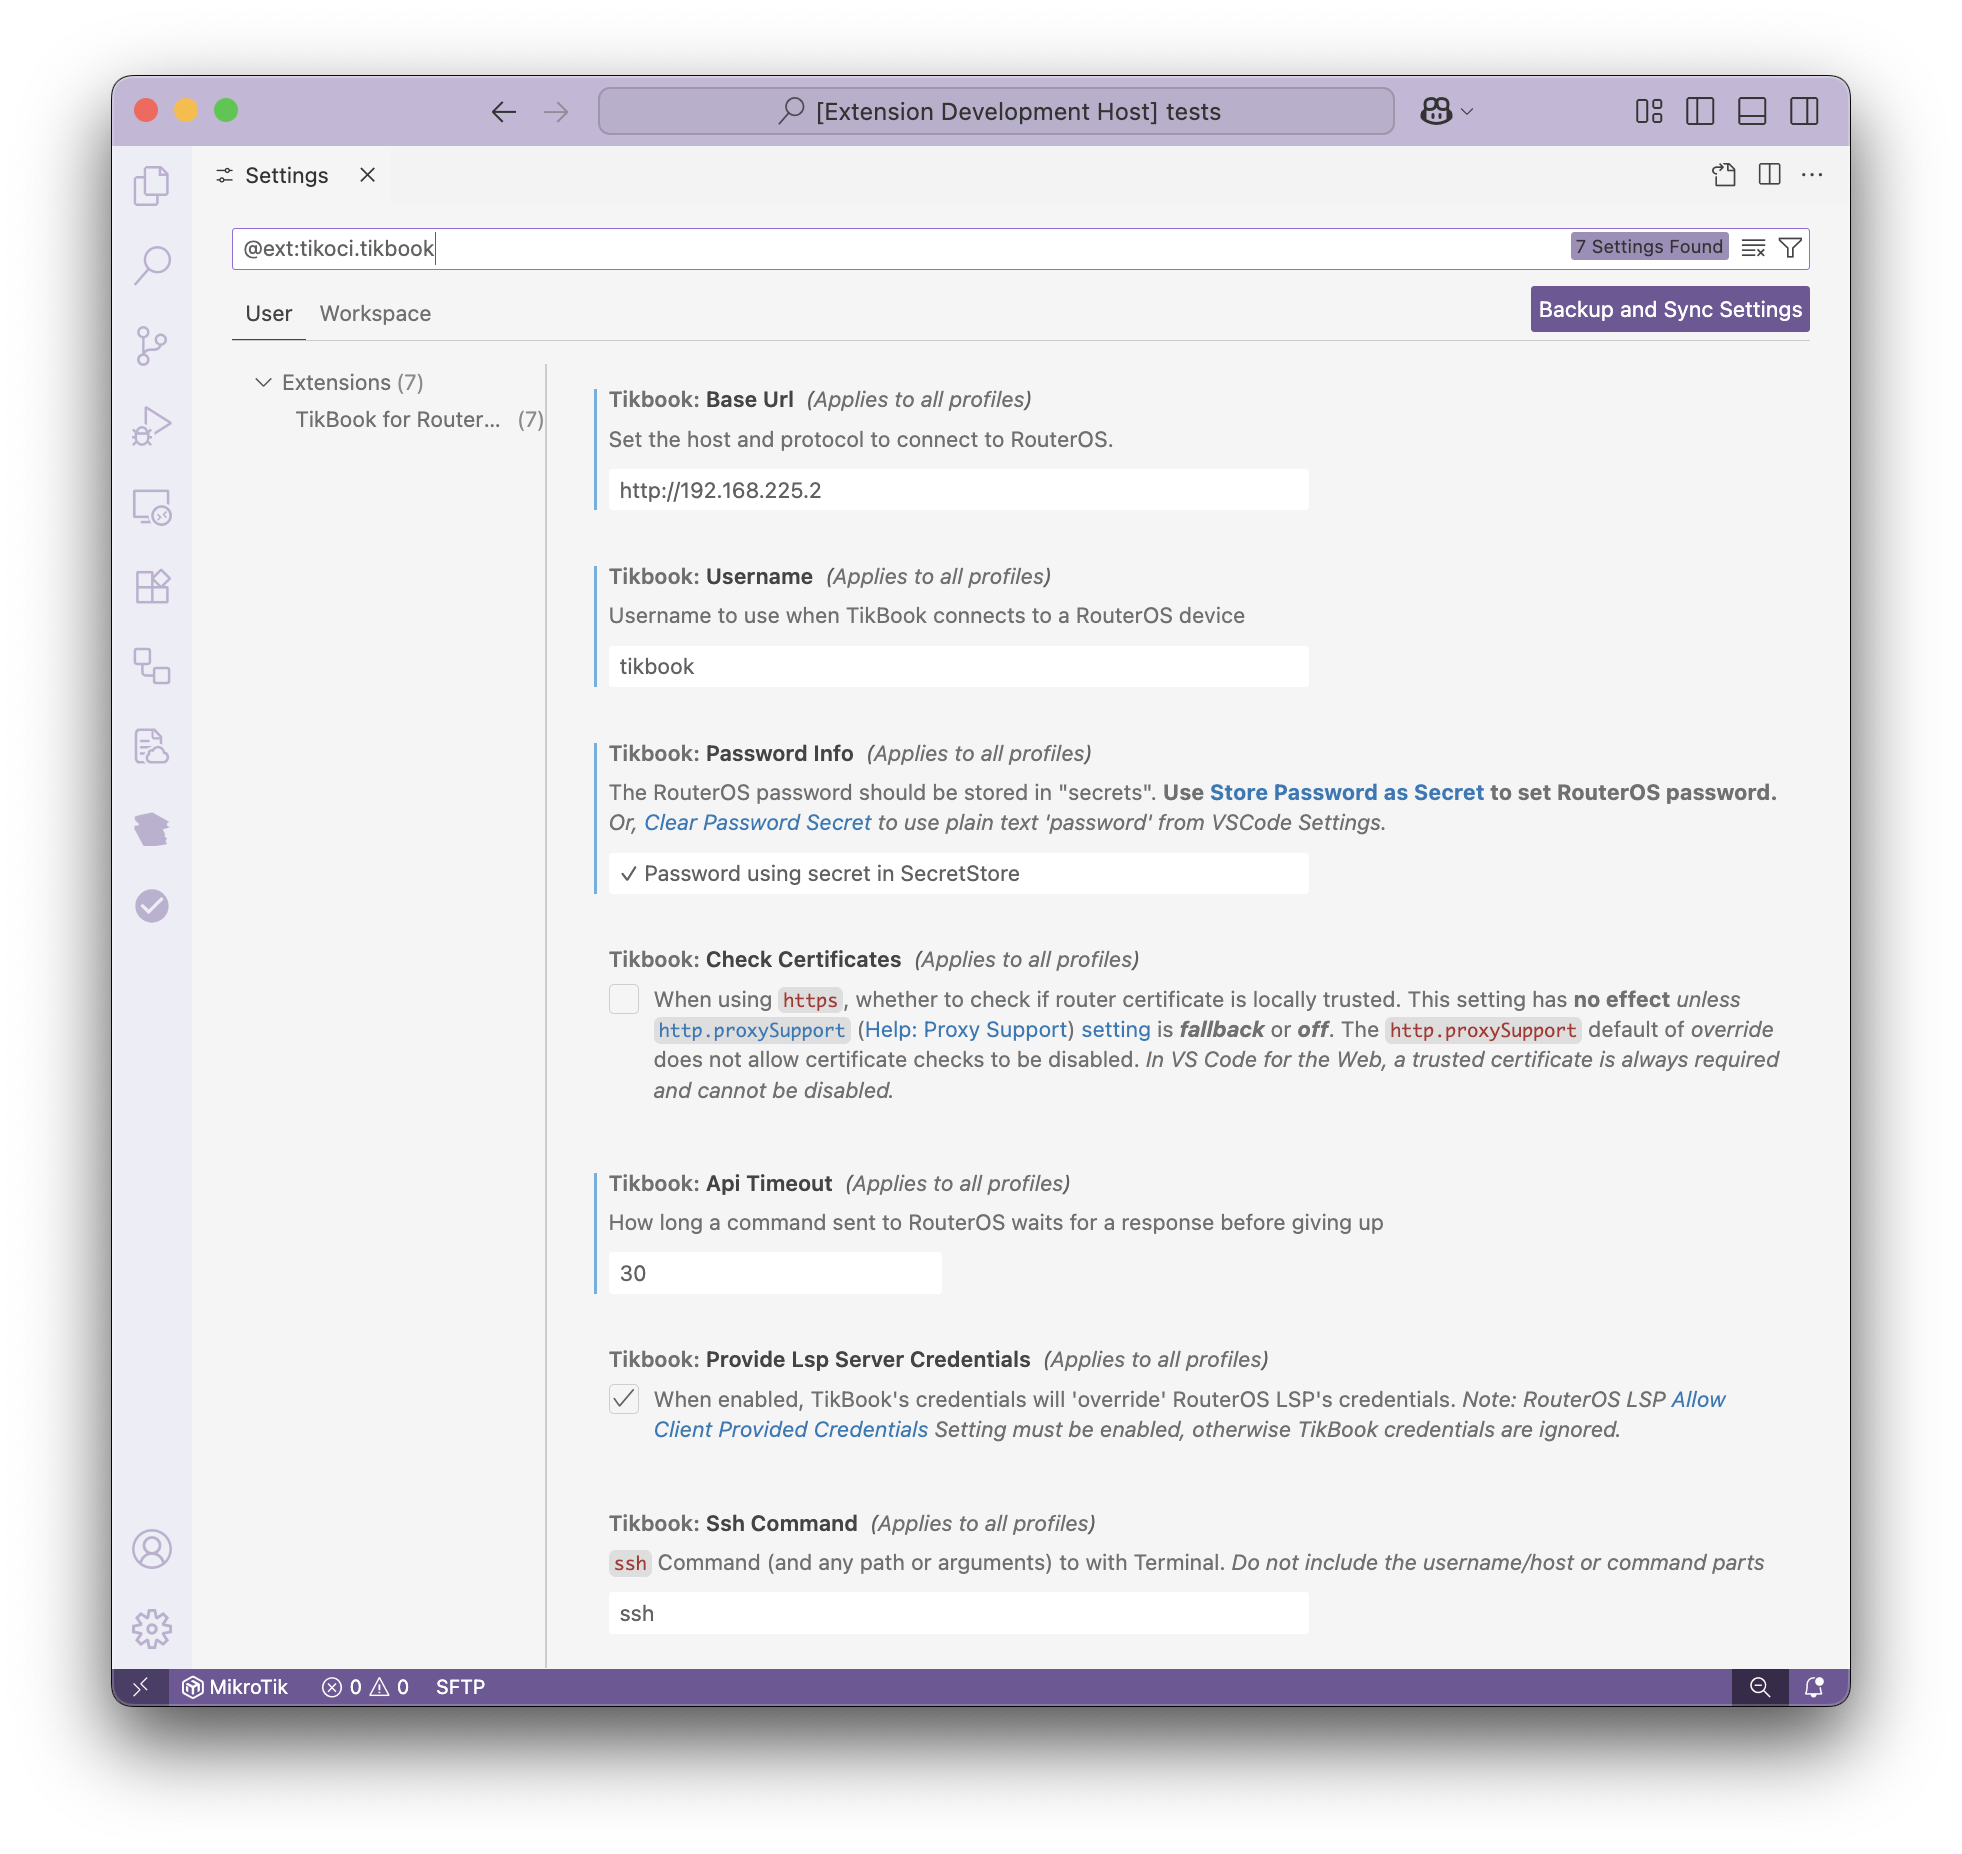Click Backup and Sync Settings button

coord(1669,310)
